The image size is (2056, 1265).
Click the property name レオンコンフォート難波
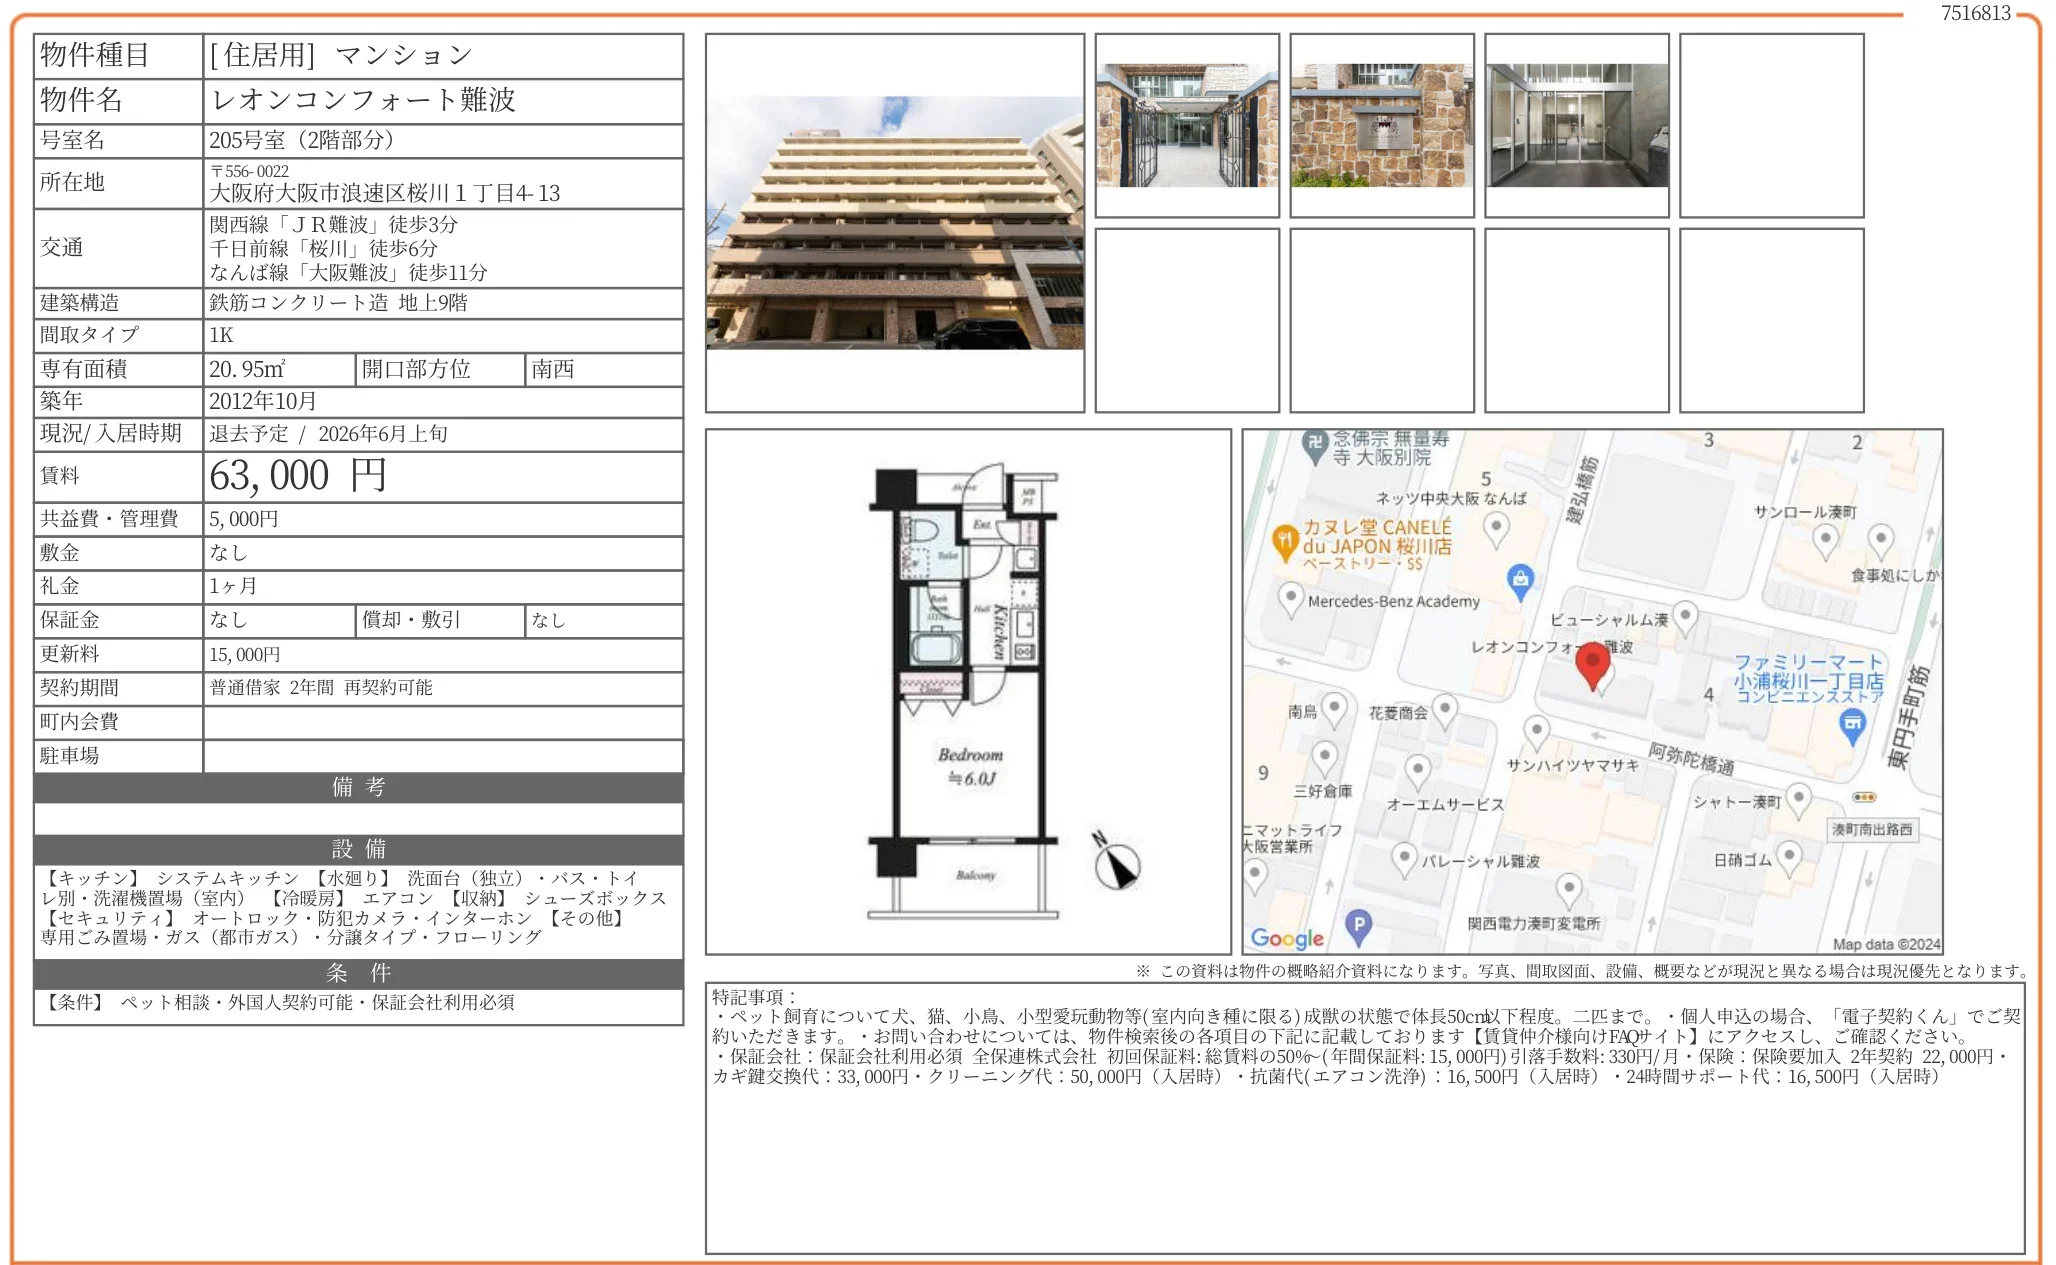pos(364,100)
